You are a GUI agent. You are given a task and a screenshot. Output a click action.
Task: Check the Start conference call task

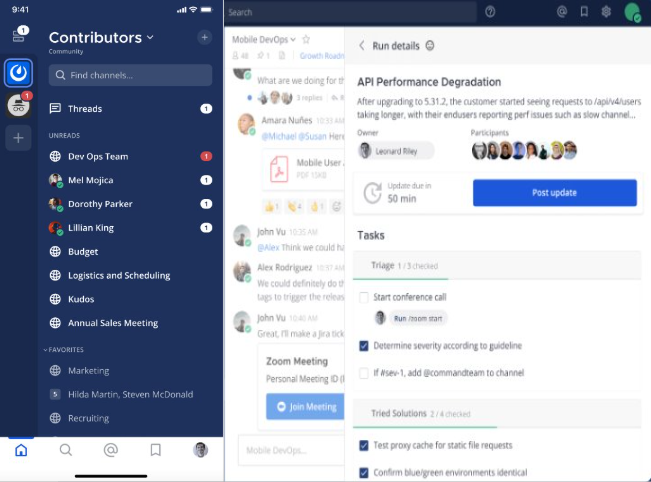(x=364, y=297)
